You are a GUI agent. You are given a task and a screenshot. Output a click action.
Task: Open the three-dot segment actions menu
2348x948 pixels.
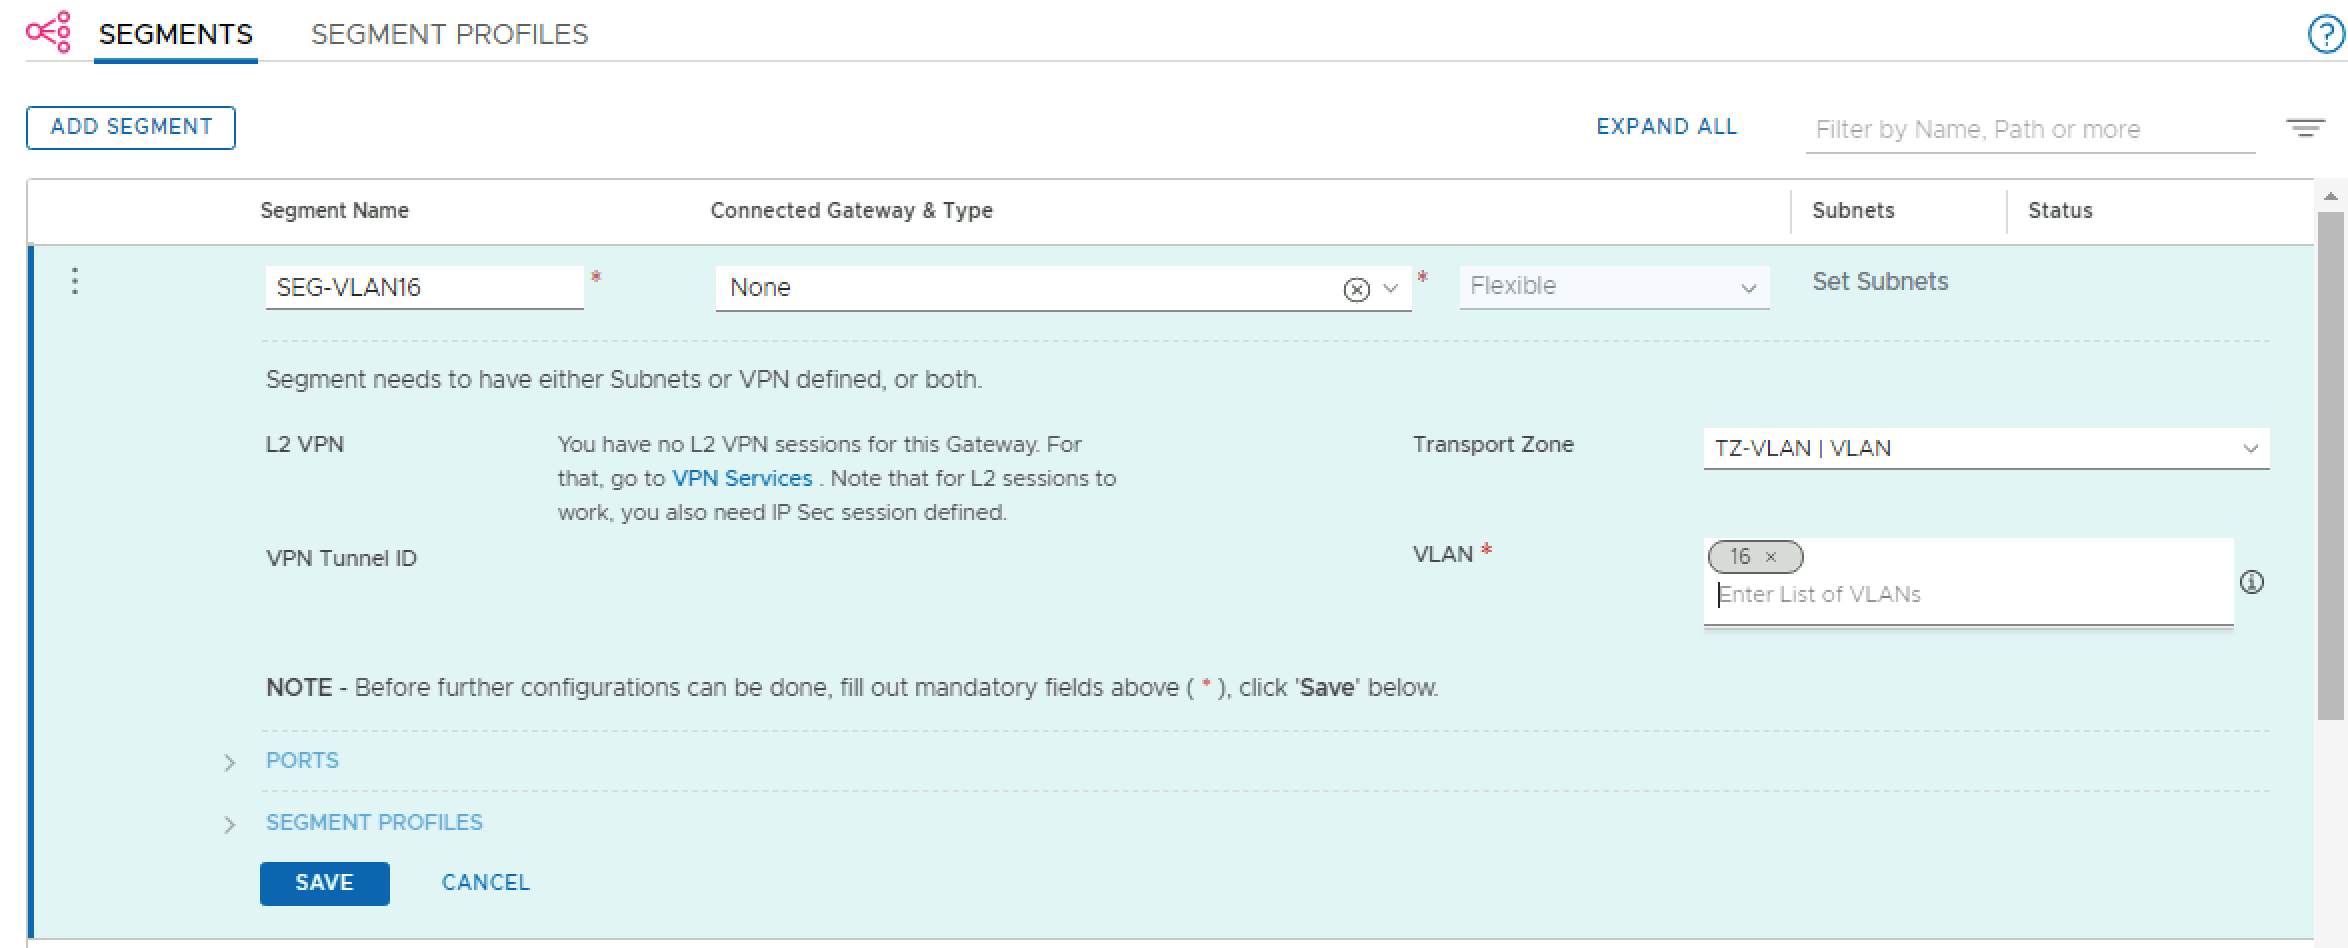coord(75,282)
